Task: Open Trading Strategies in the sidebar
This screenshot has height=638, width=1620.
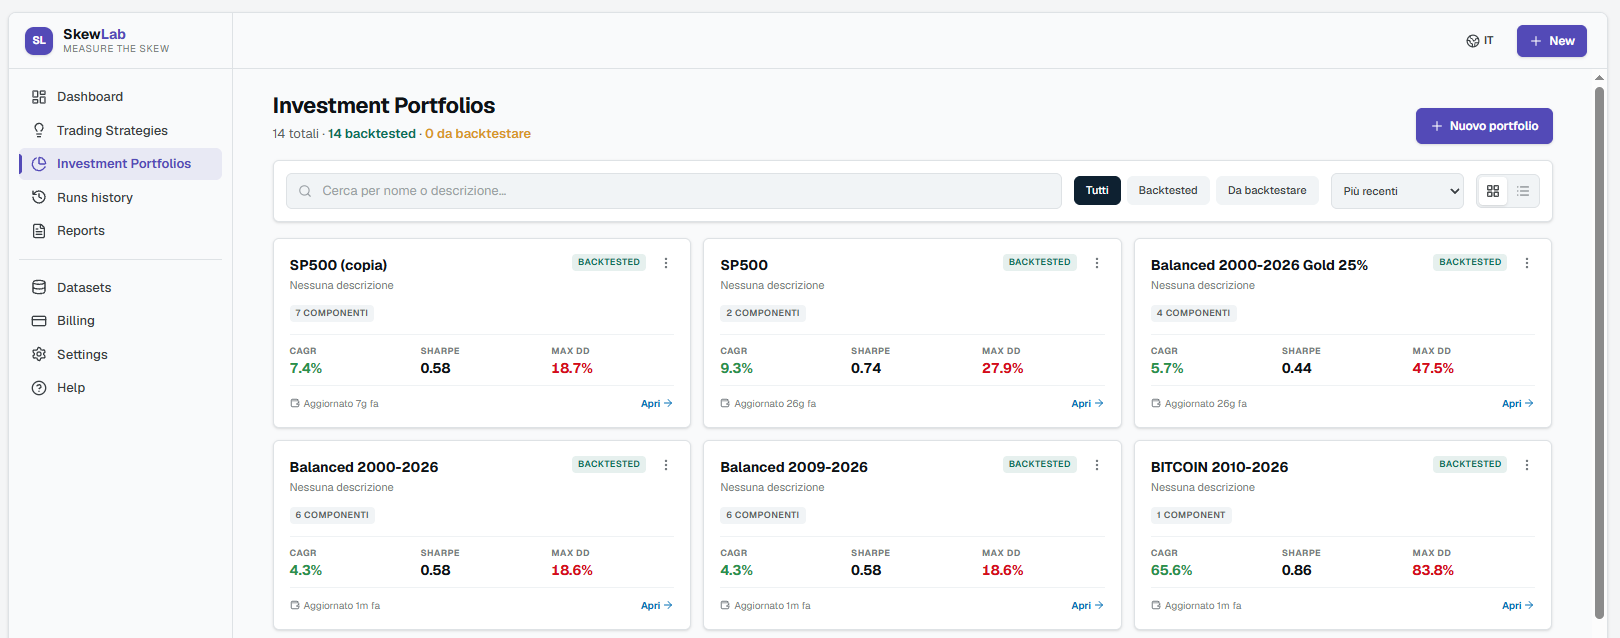Action: [120, 130]
